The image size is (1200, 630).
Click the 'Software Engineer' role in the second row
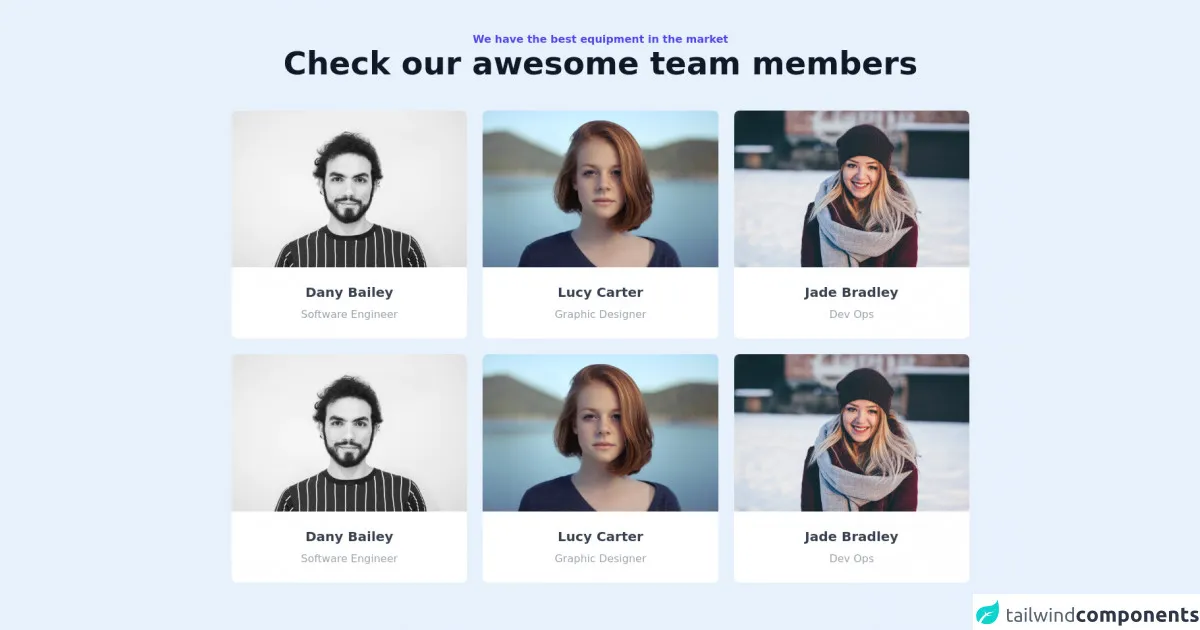click(x=349, y=559)
